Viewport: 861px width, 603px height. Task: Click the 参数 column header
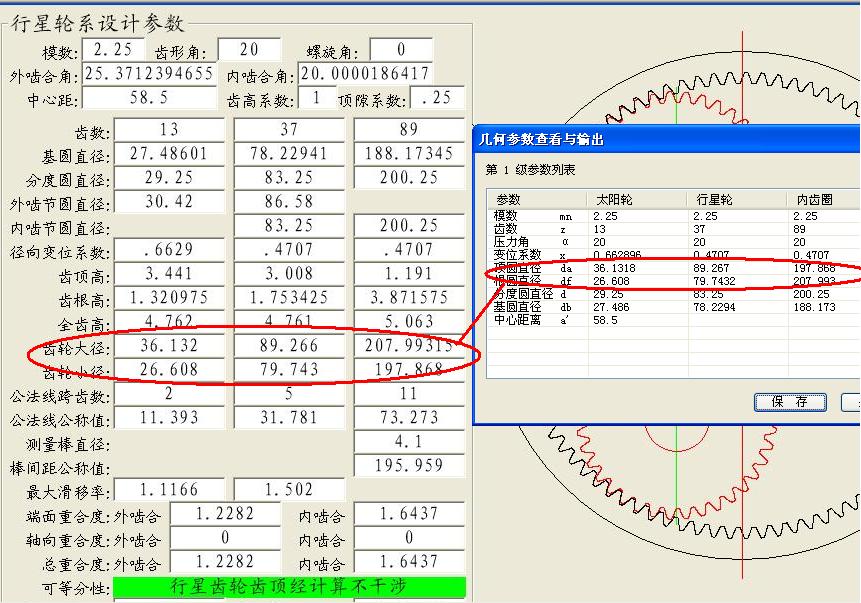pos(538,199)
